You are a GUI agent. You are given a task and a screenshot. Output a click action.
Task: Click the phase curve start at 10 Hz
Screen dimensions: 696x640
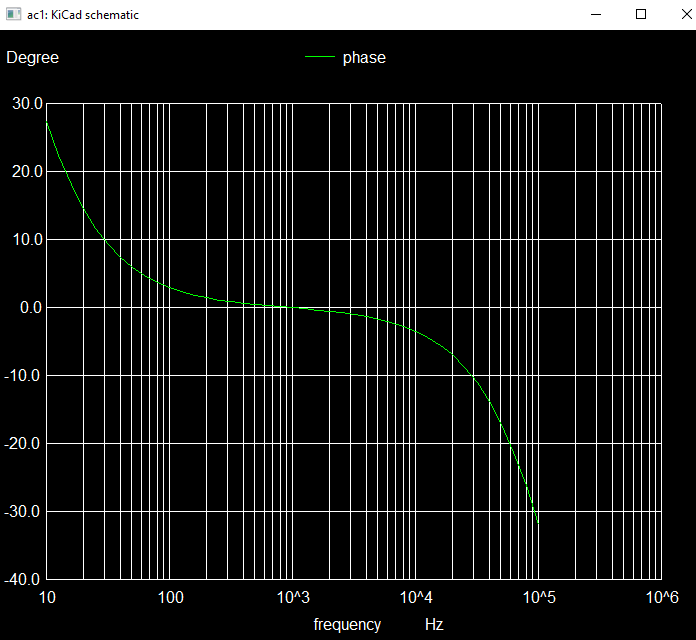[47, 121]
